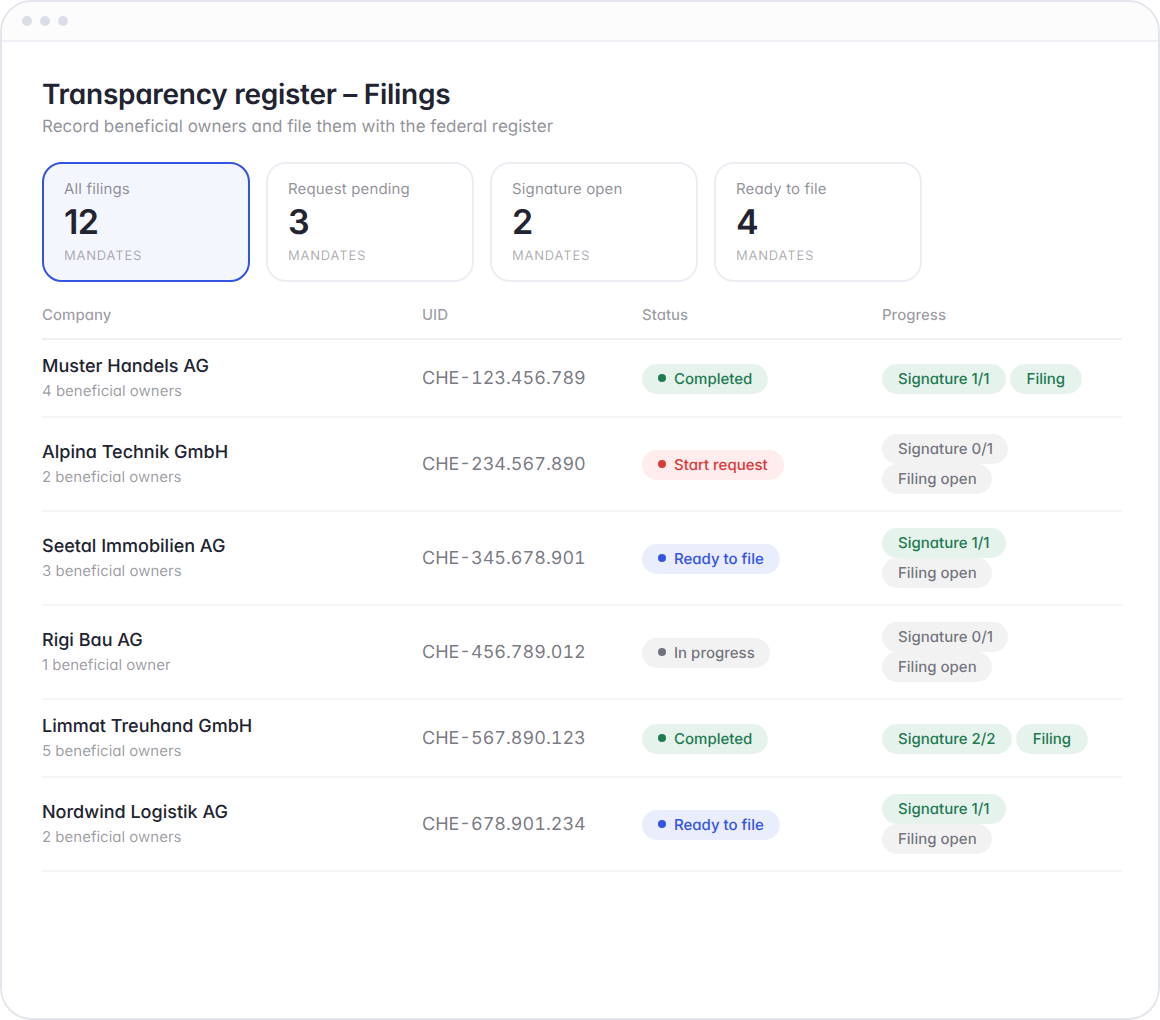Click UID CHE-456.789.012
Screen dimensions: 1160x1020
[x=504, y=652]
